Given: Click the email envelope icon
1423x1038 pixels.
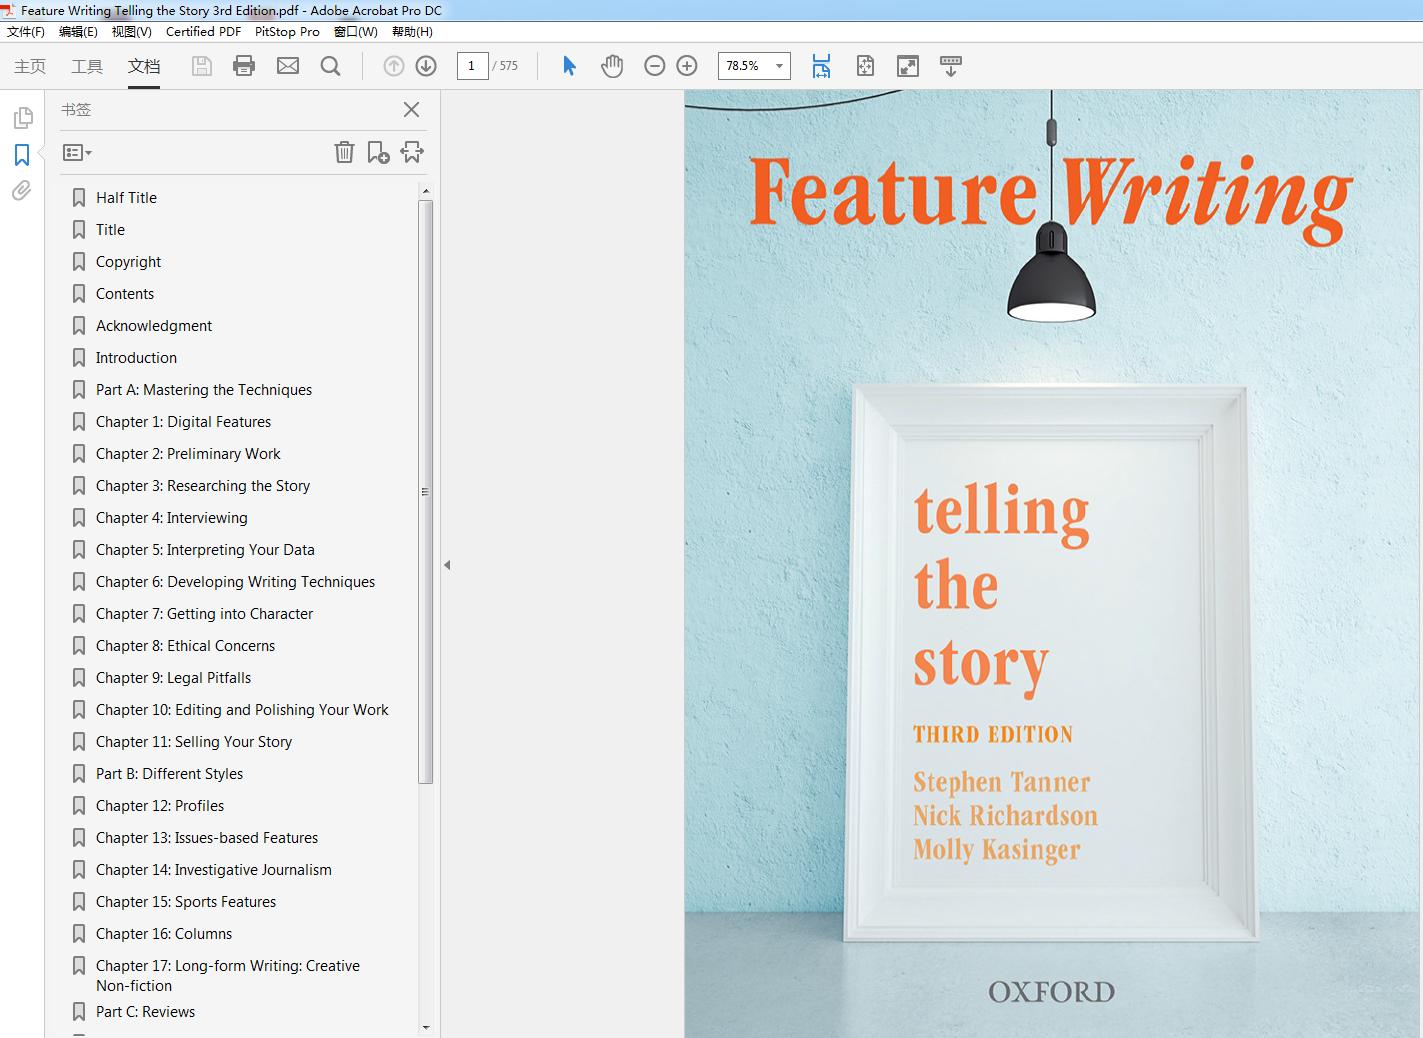Looking at the screenshot, I should click(288, 66).
